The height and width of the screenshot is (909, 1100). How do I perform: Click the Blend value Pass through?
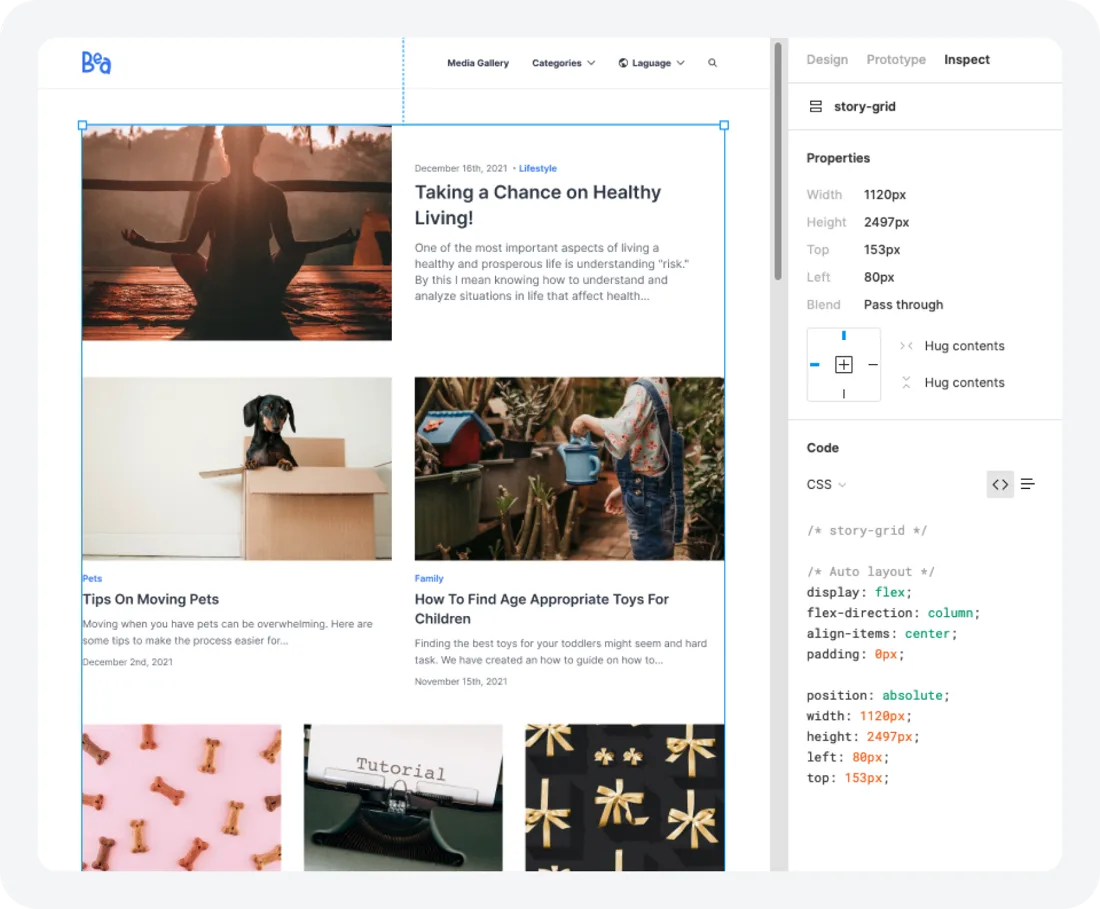[x=904, y=305]
